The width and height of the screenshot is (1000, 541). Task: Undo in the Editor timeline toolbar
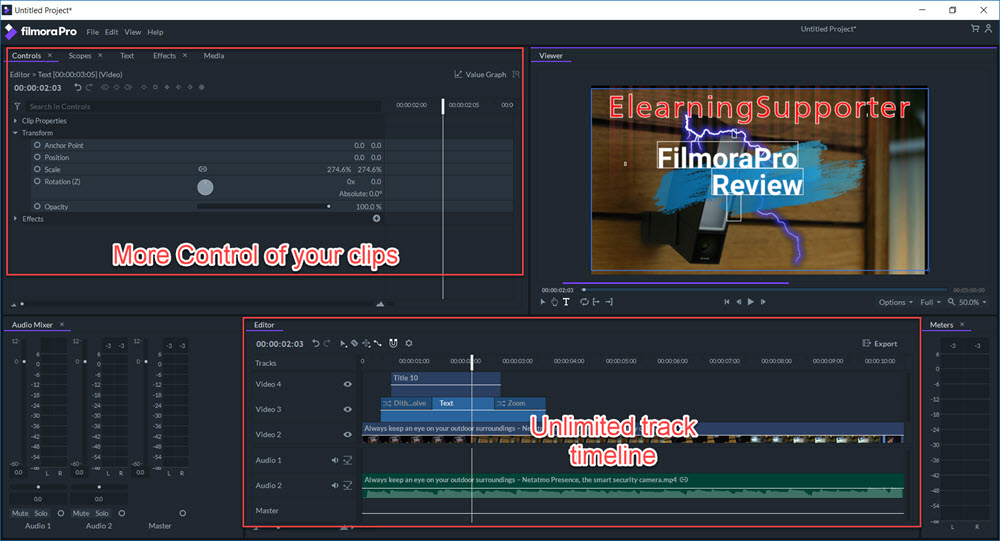pos(316,343)
